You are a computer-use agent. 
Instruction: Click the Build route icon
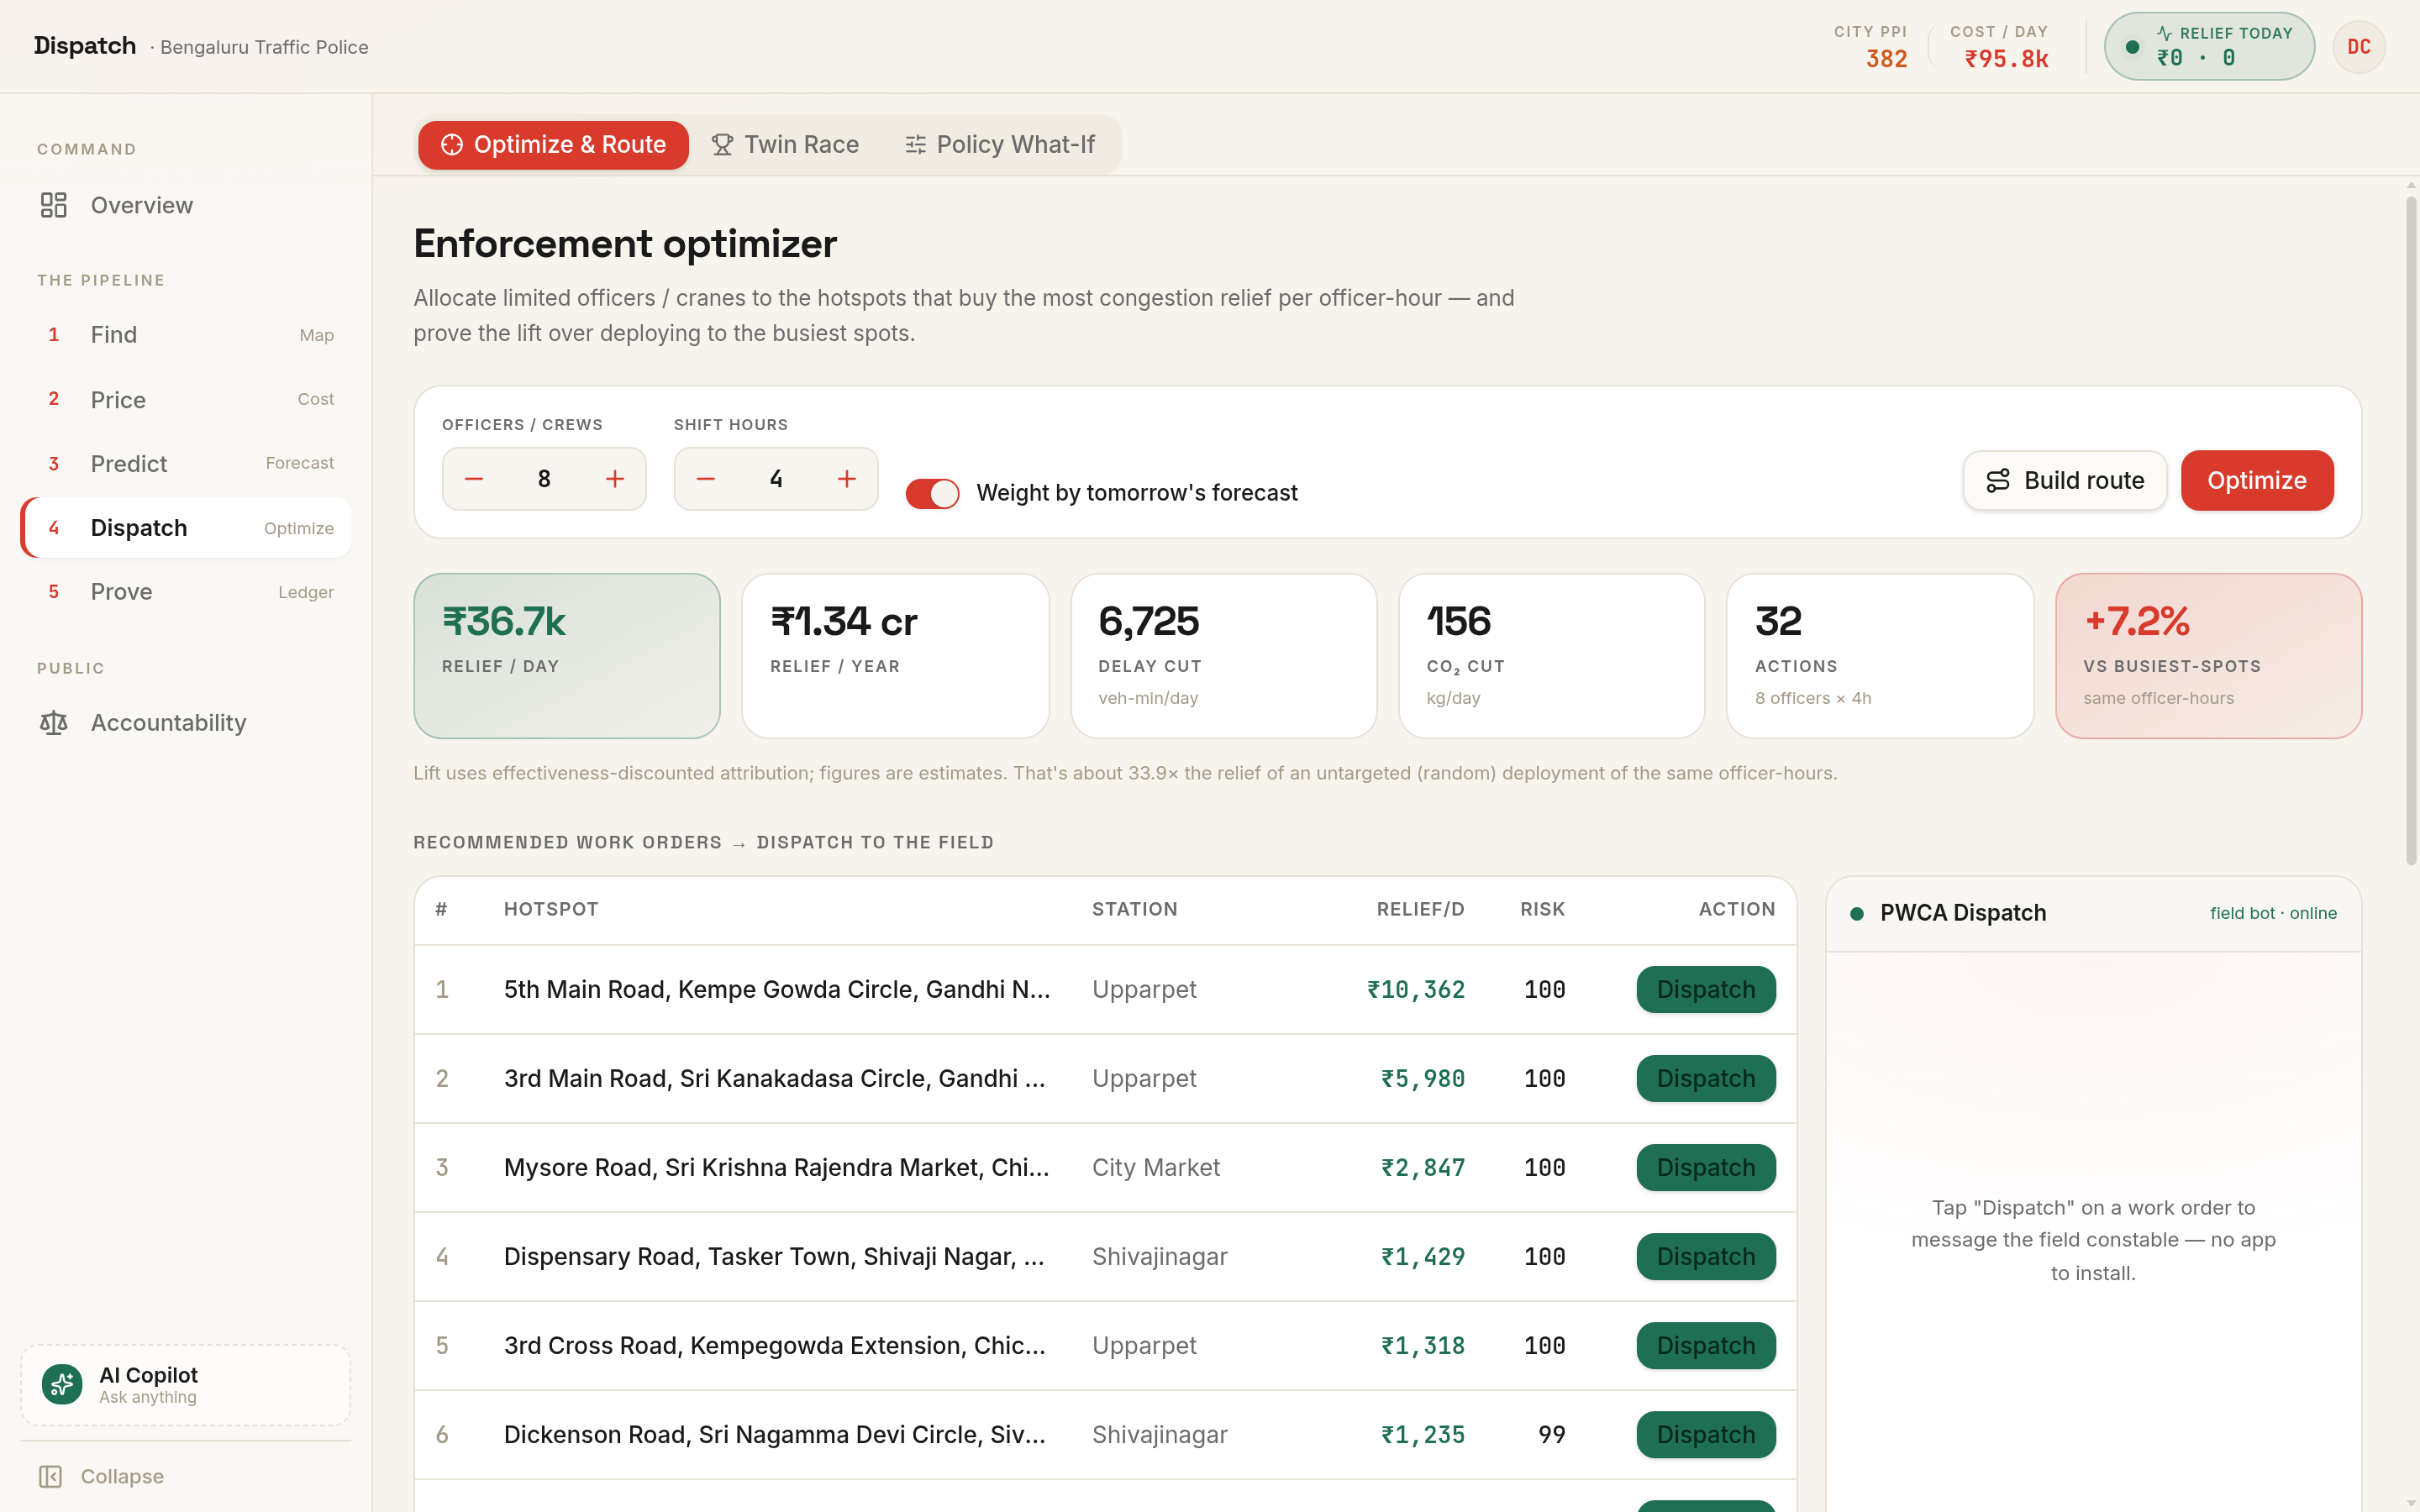tap(1998, 480)
